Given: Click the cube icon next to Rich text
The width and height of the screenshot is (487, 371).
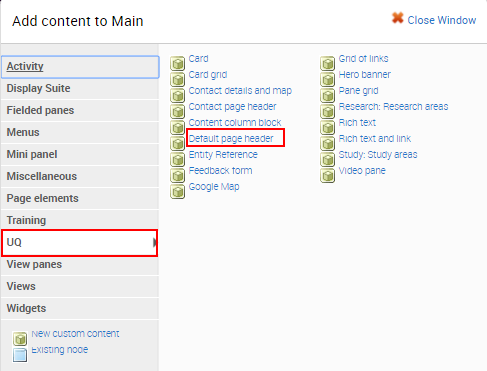Looking at the screenshot, I should 327,127.
